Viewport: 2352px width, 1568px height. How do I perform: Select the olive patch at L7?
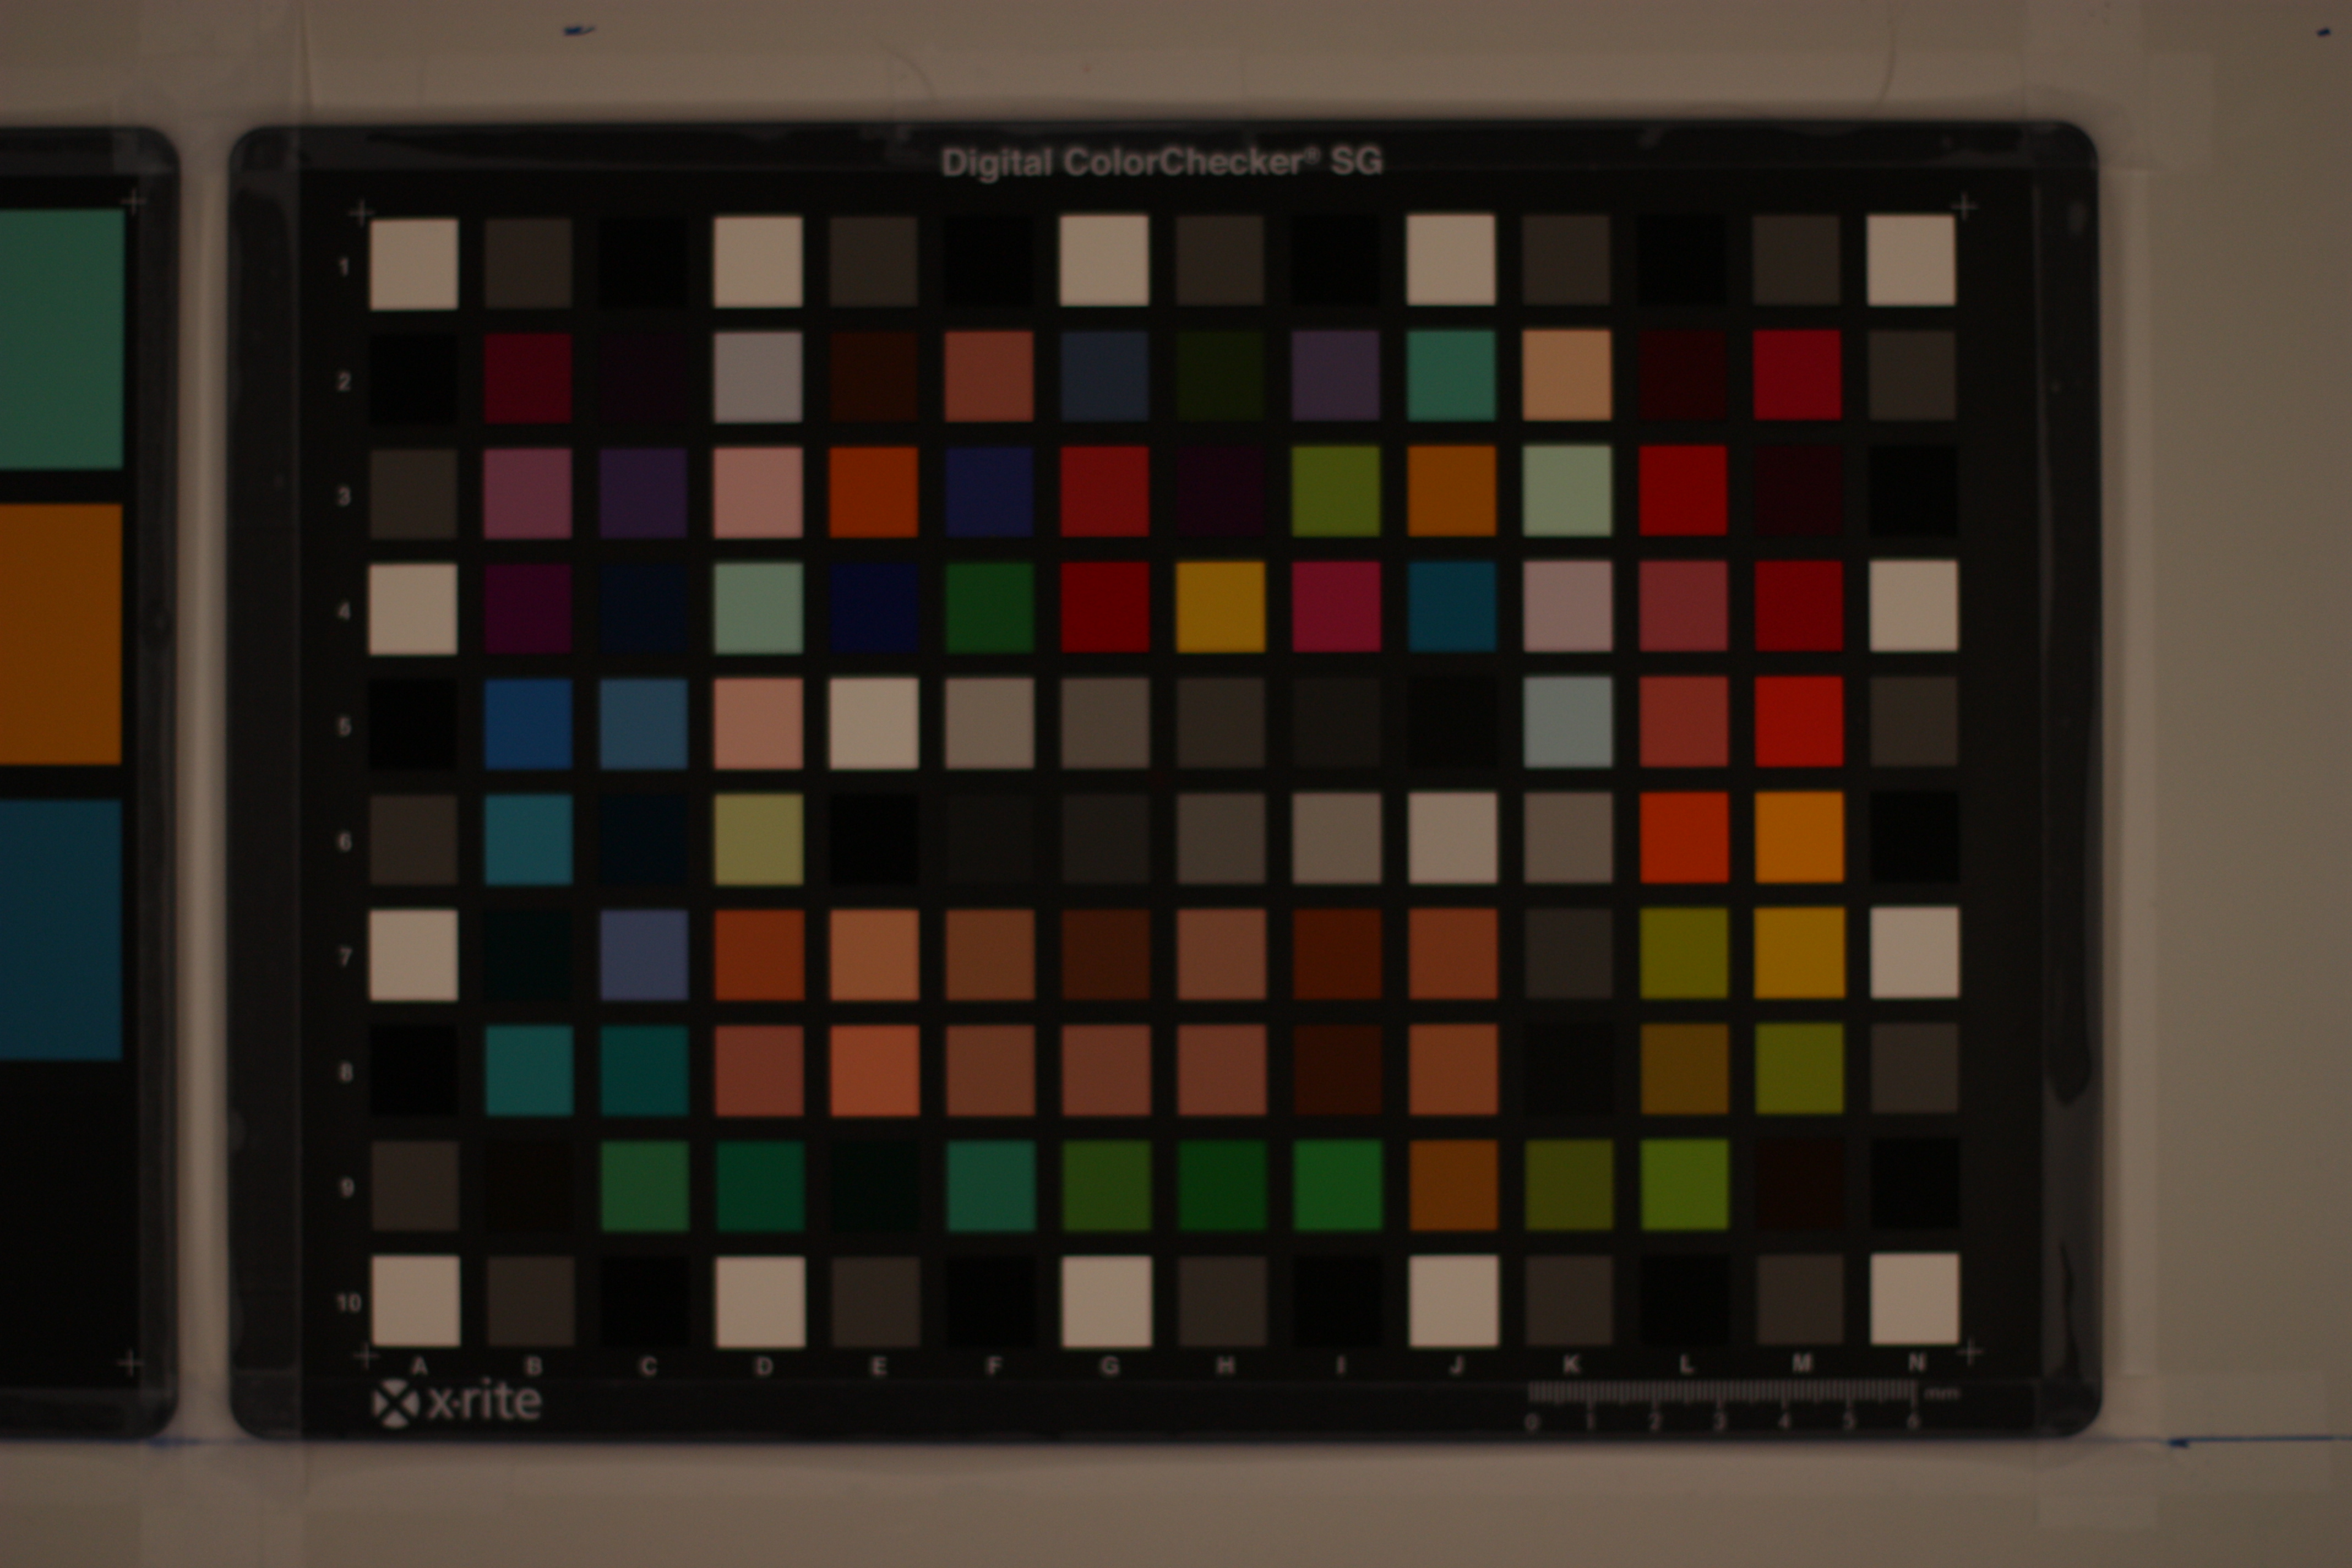pos(1684,953)
